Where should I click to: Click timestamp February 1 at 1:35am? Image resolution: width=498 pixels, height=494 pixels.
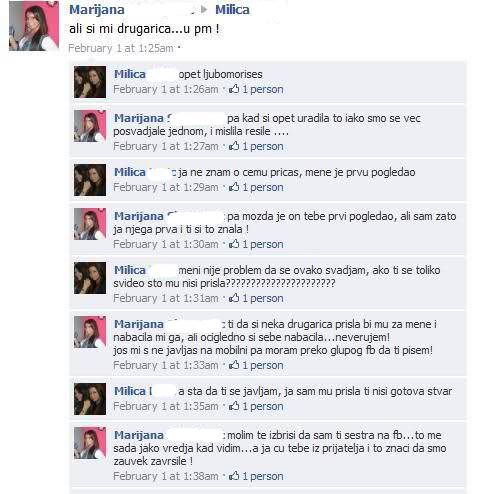pos(166,406)
